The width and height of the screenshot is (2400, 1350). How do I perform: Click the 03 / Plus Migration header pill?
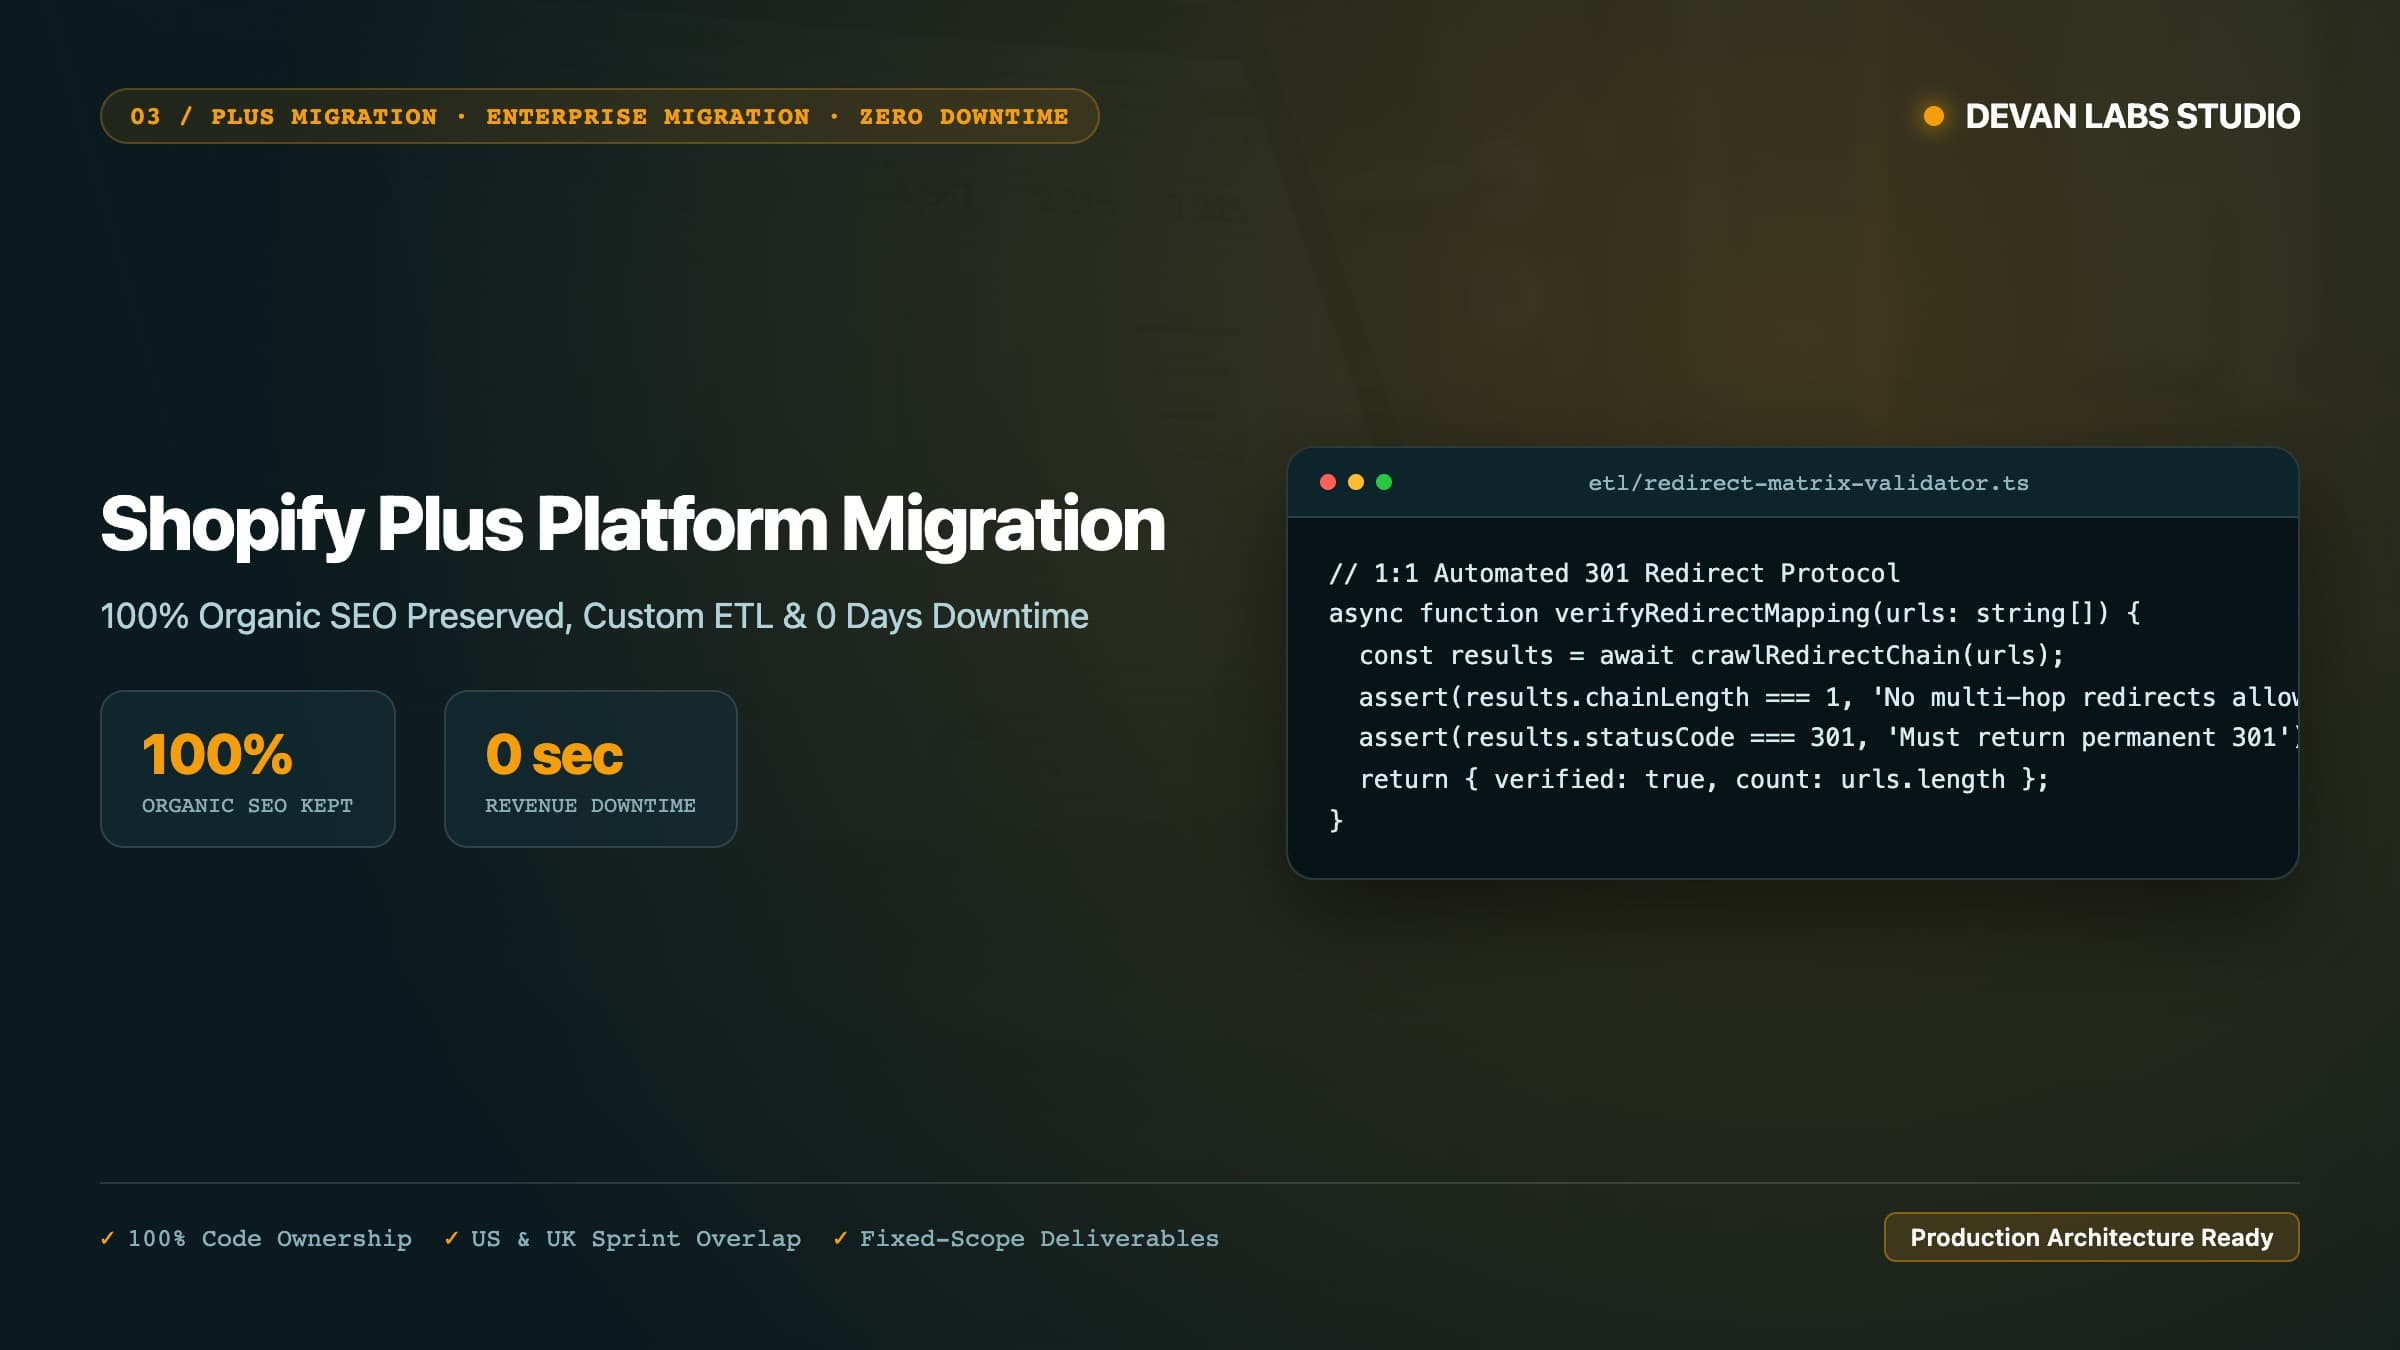point(599,116)
